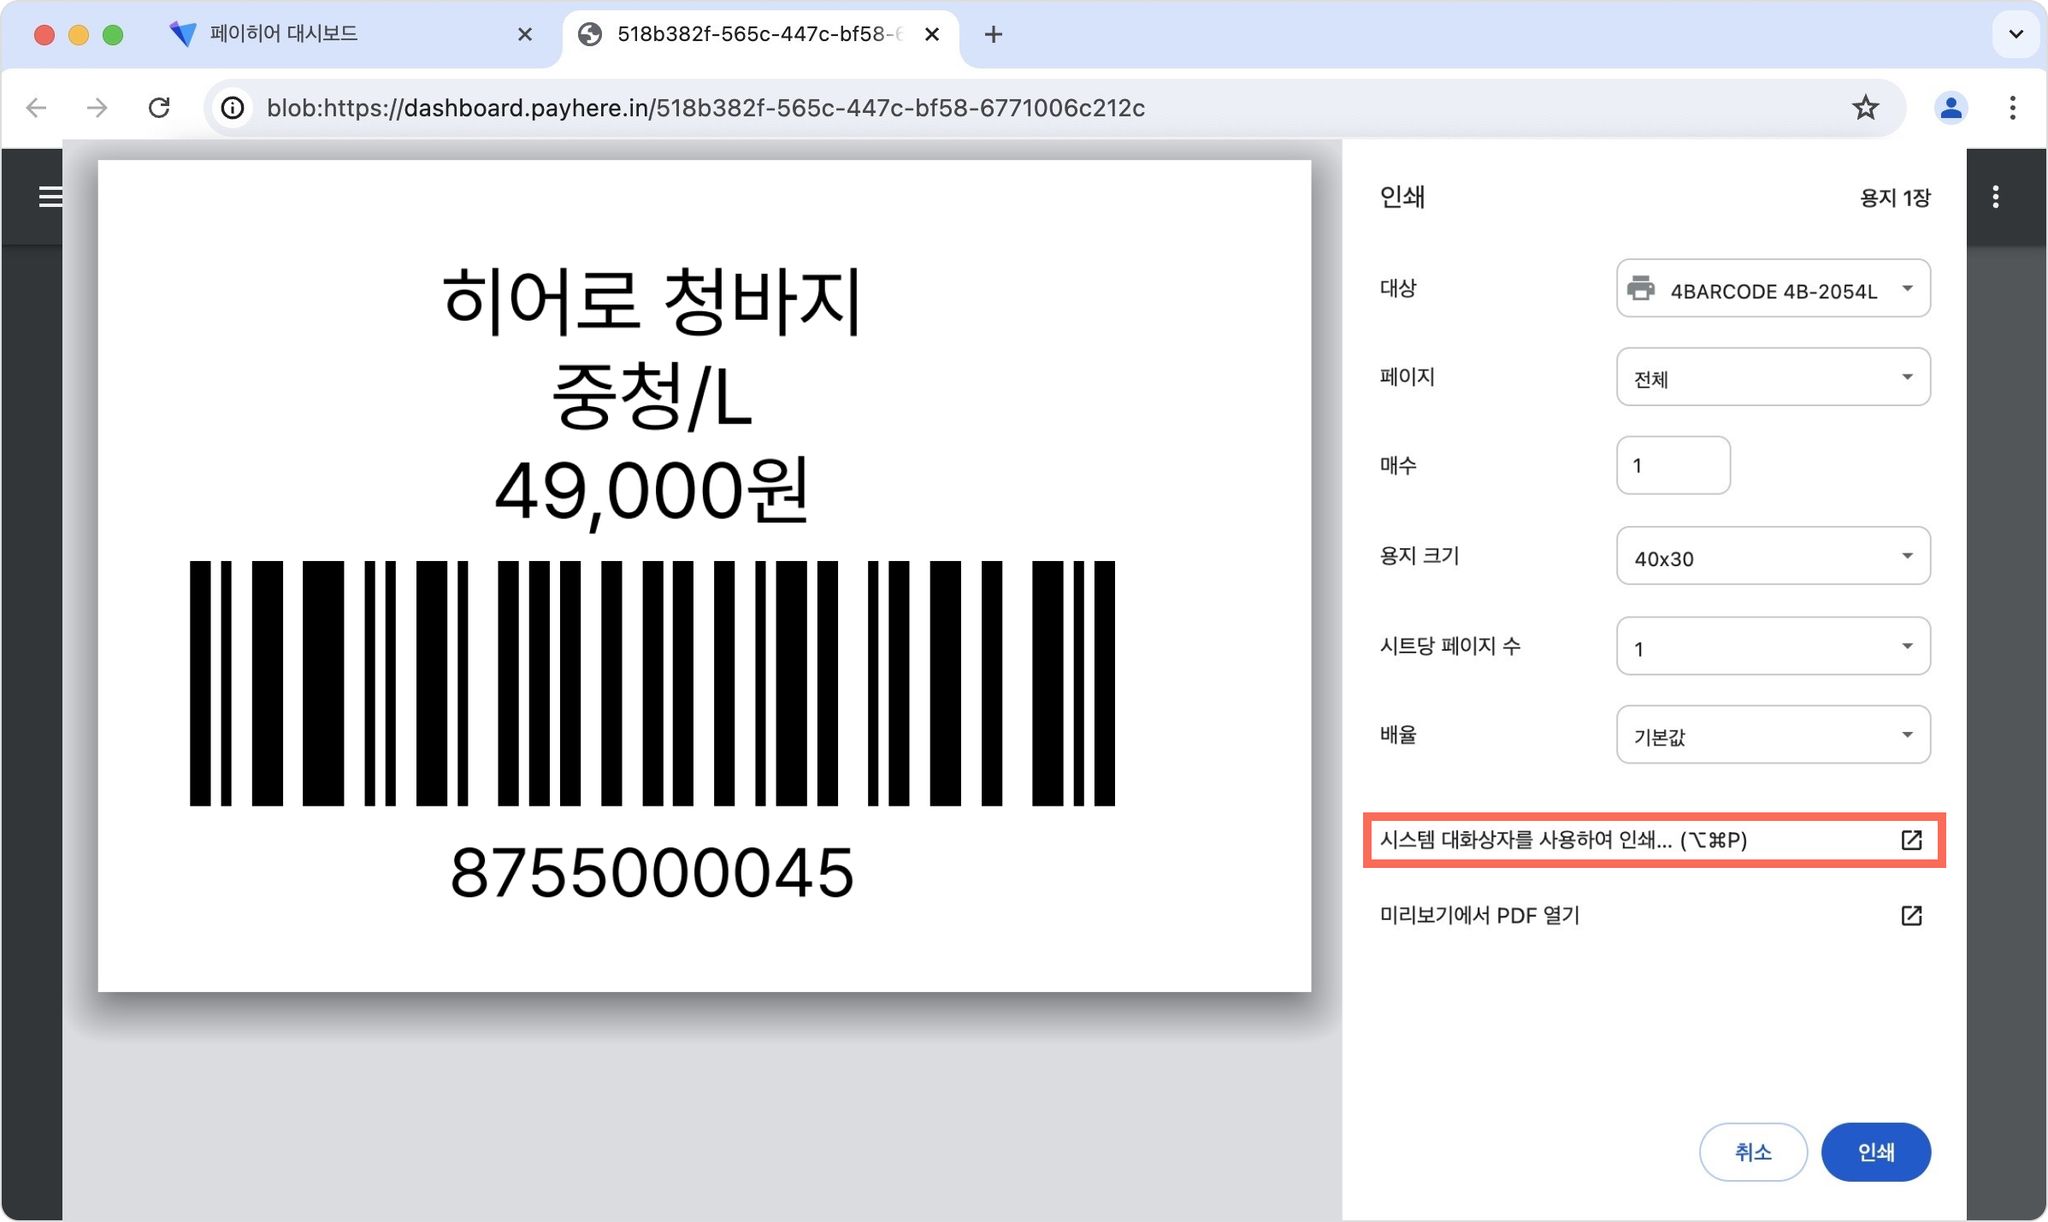Click the address bar URL
The image size is (2048, 1222).
[705, 108]
